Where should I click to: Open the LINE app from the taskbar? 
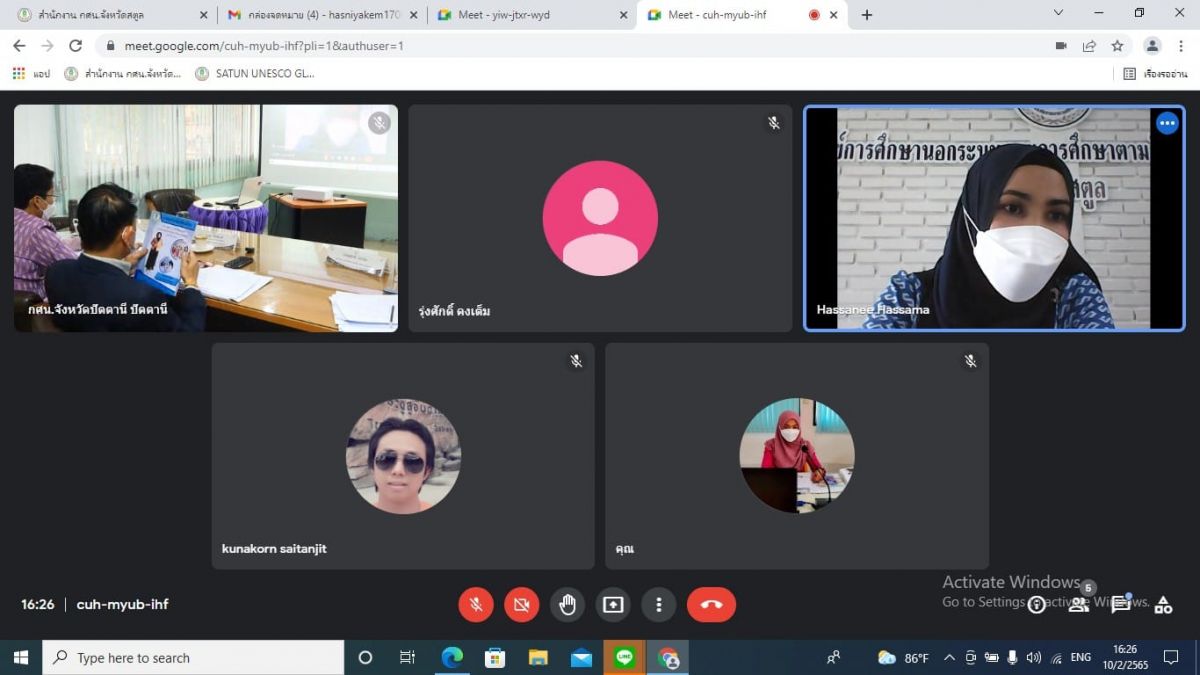625,657
